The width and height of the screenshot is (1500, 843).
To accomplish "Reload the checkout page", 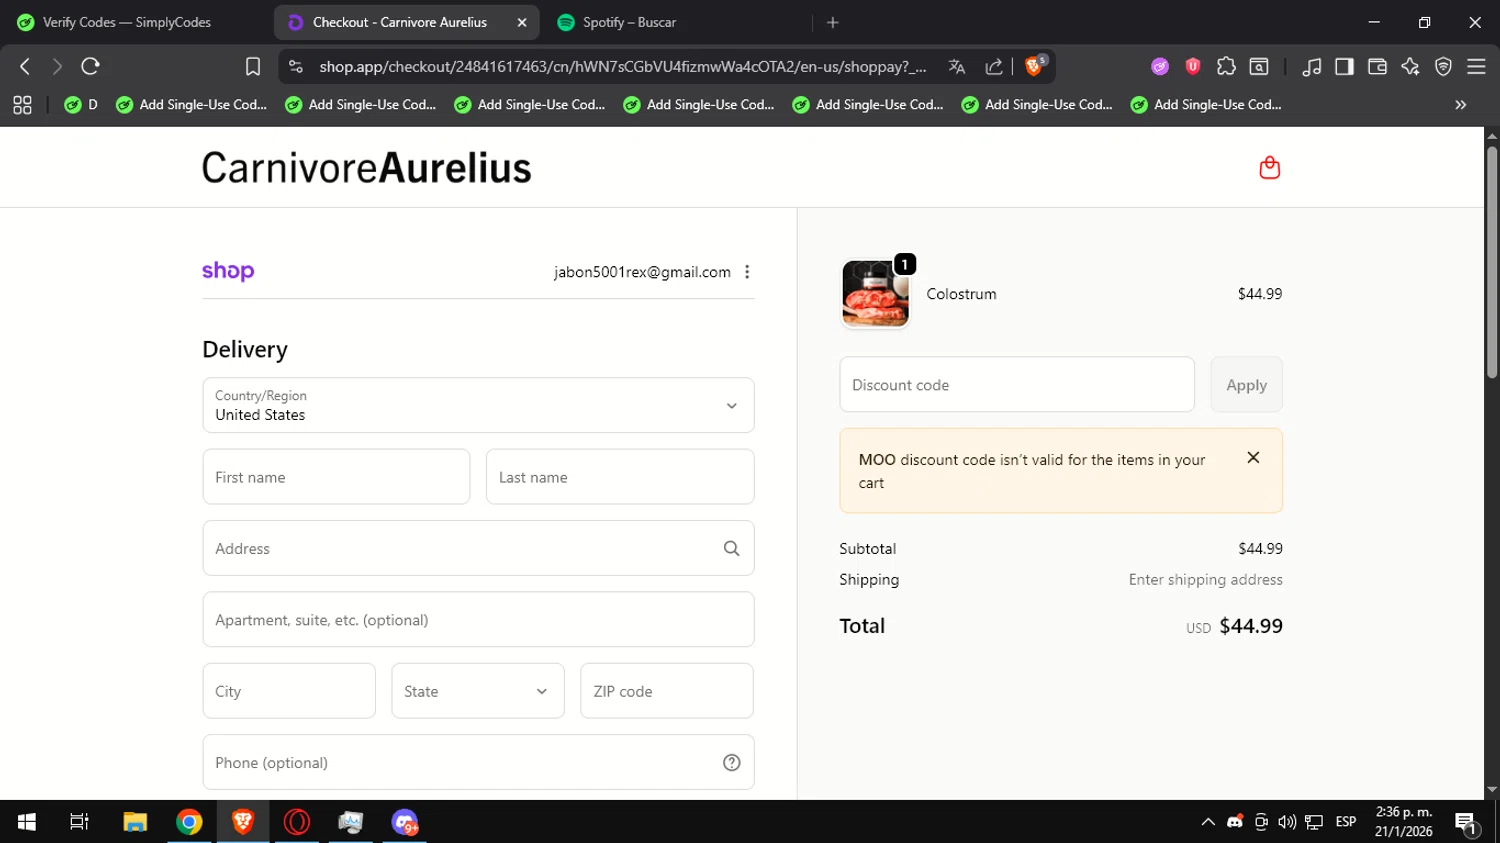I will coord(90,66).
